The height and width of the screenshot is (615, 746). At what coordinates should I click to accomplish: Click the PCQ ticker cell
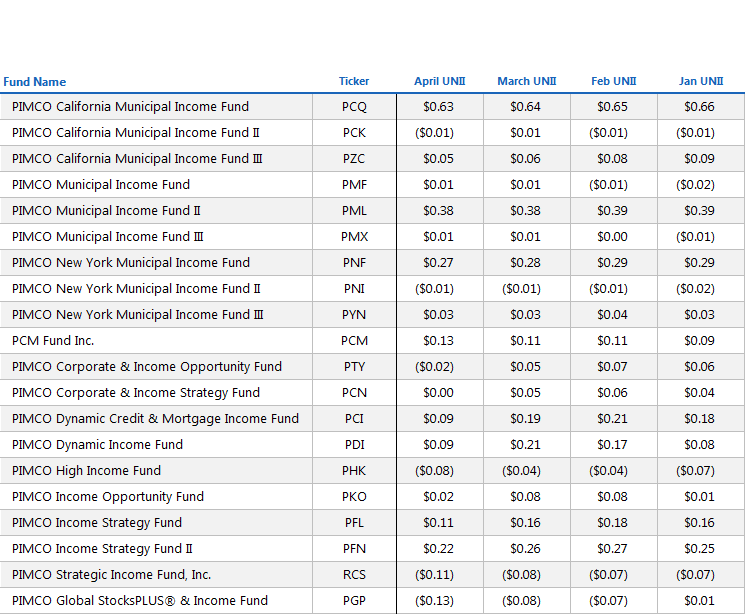354,107
